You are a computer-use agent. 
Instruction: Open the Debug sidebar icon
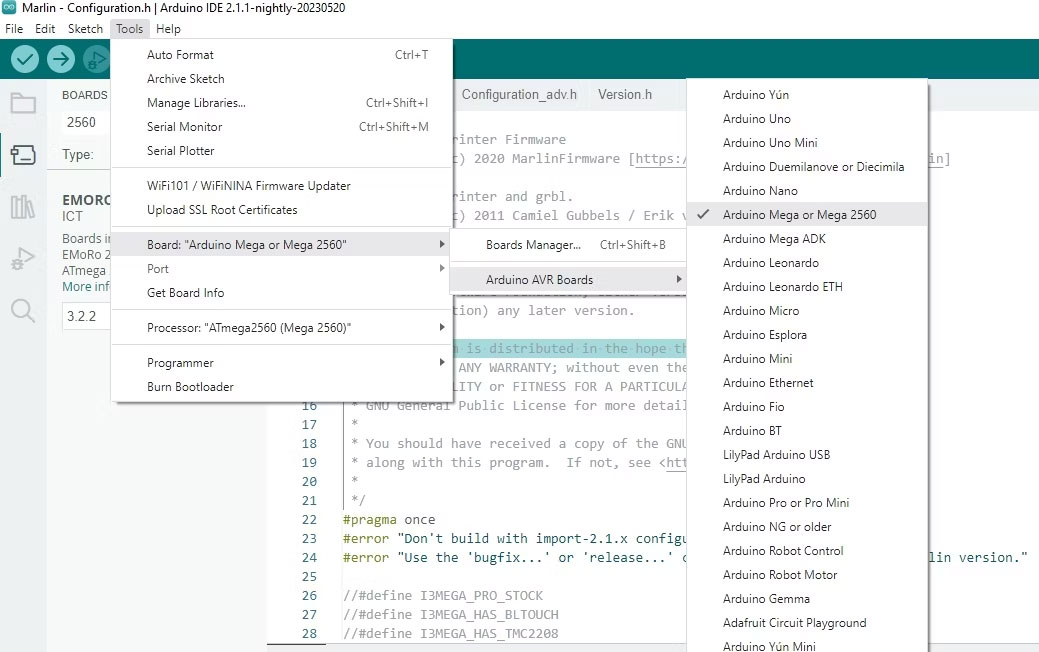23,258
